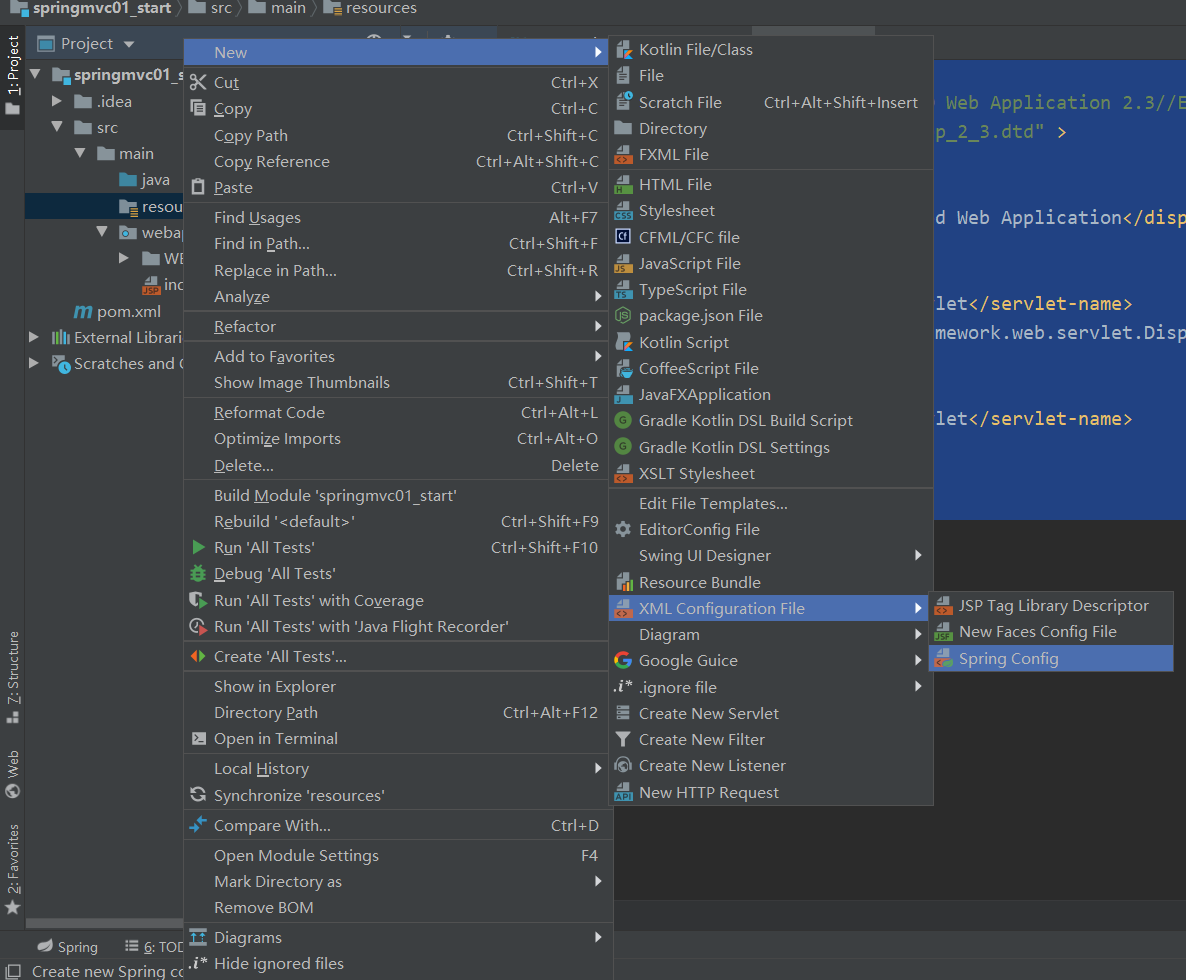The image size is (1186, 980).
Task: Click the Diagrams menu icon
Action: point(198,937)
